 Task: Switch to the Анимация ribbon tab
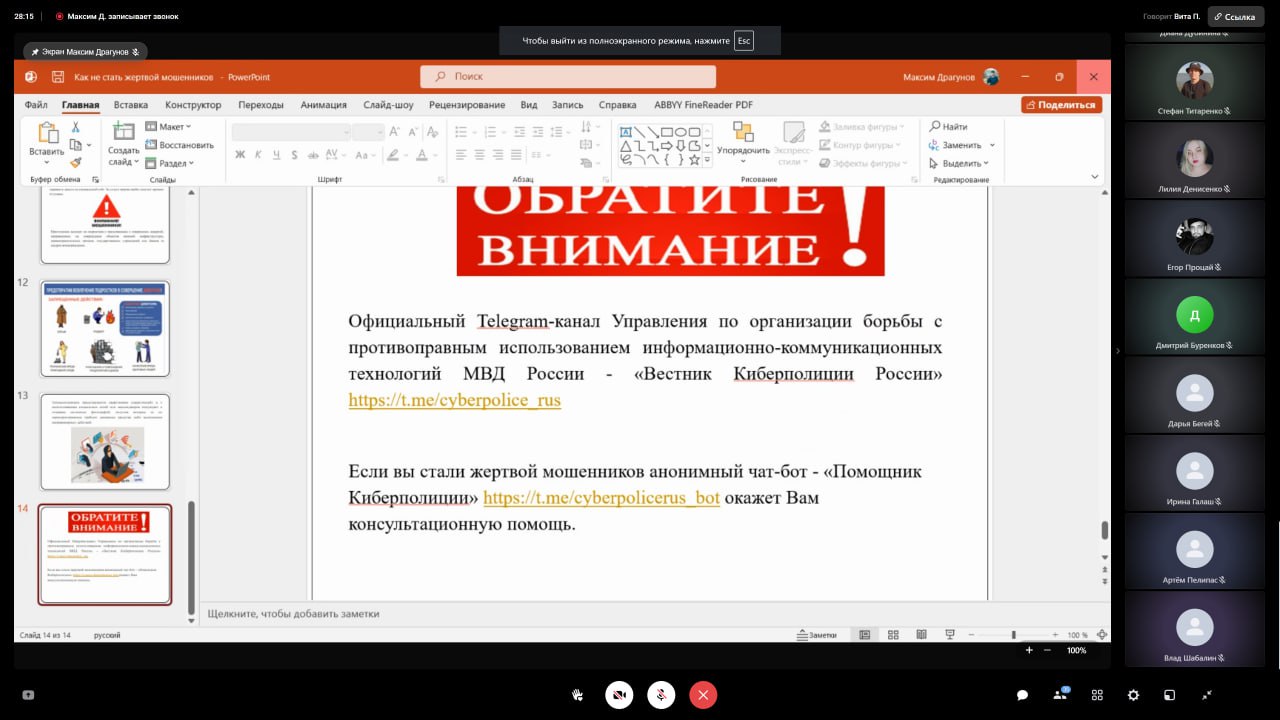[x=323, y=105]
